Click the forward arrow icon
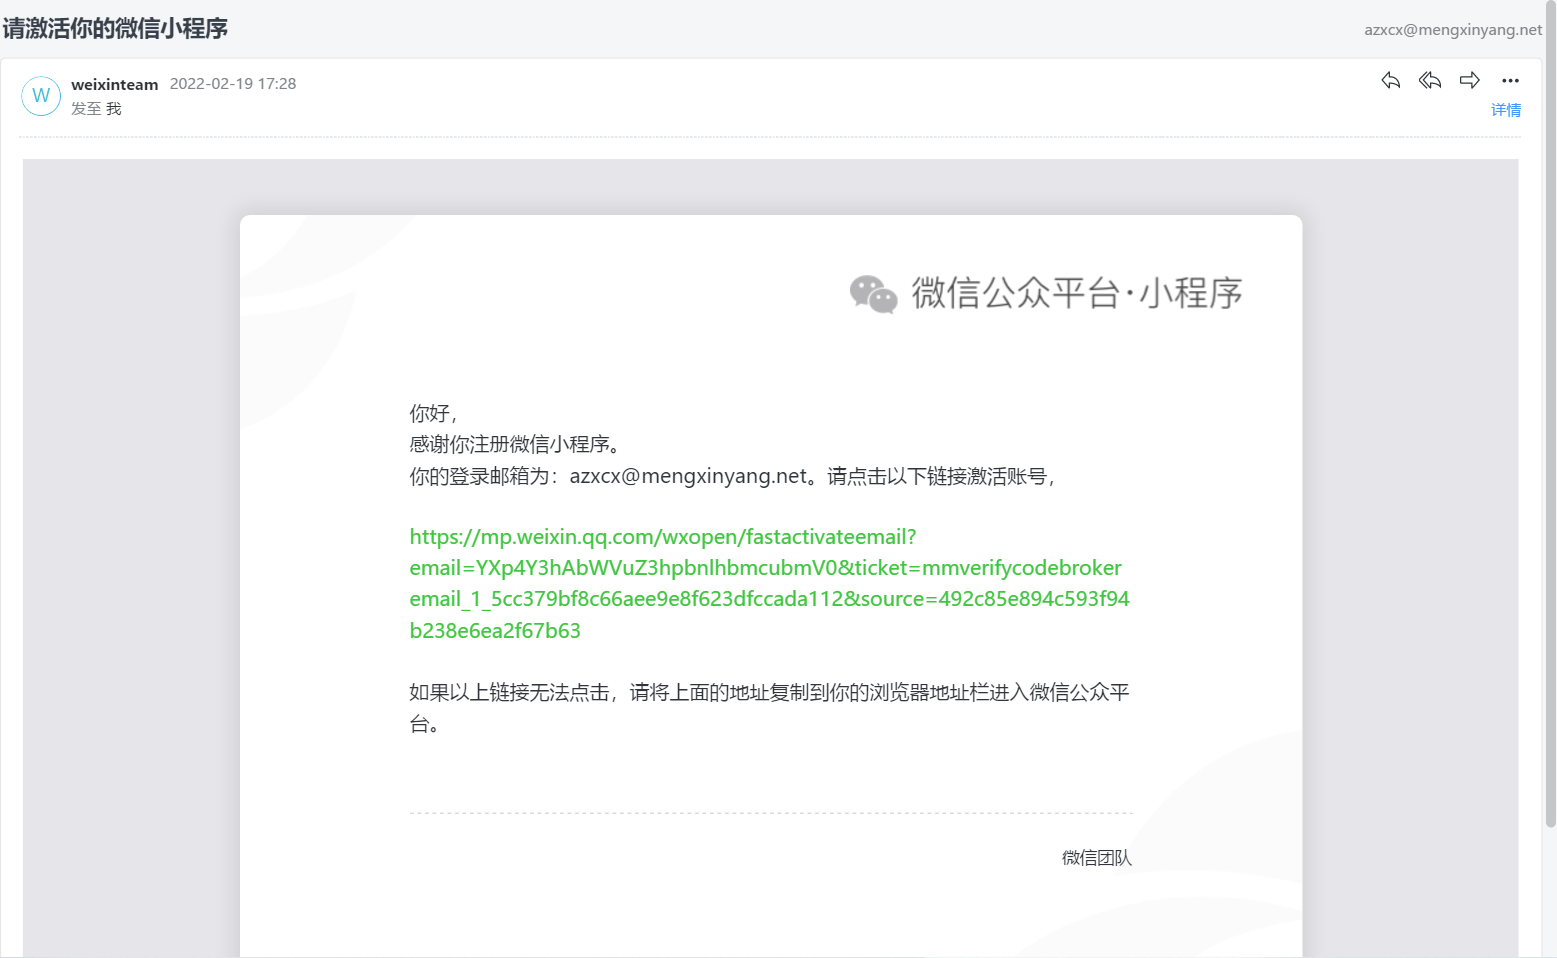 click(x=1470, y=80)
